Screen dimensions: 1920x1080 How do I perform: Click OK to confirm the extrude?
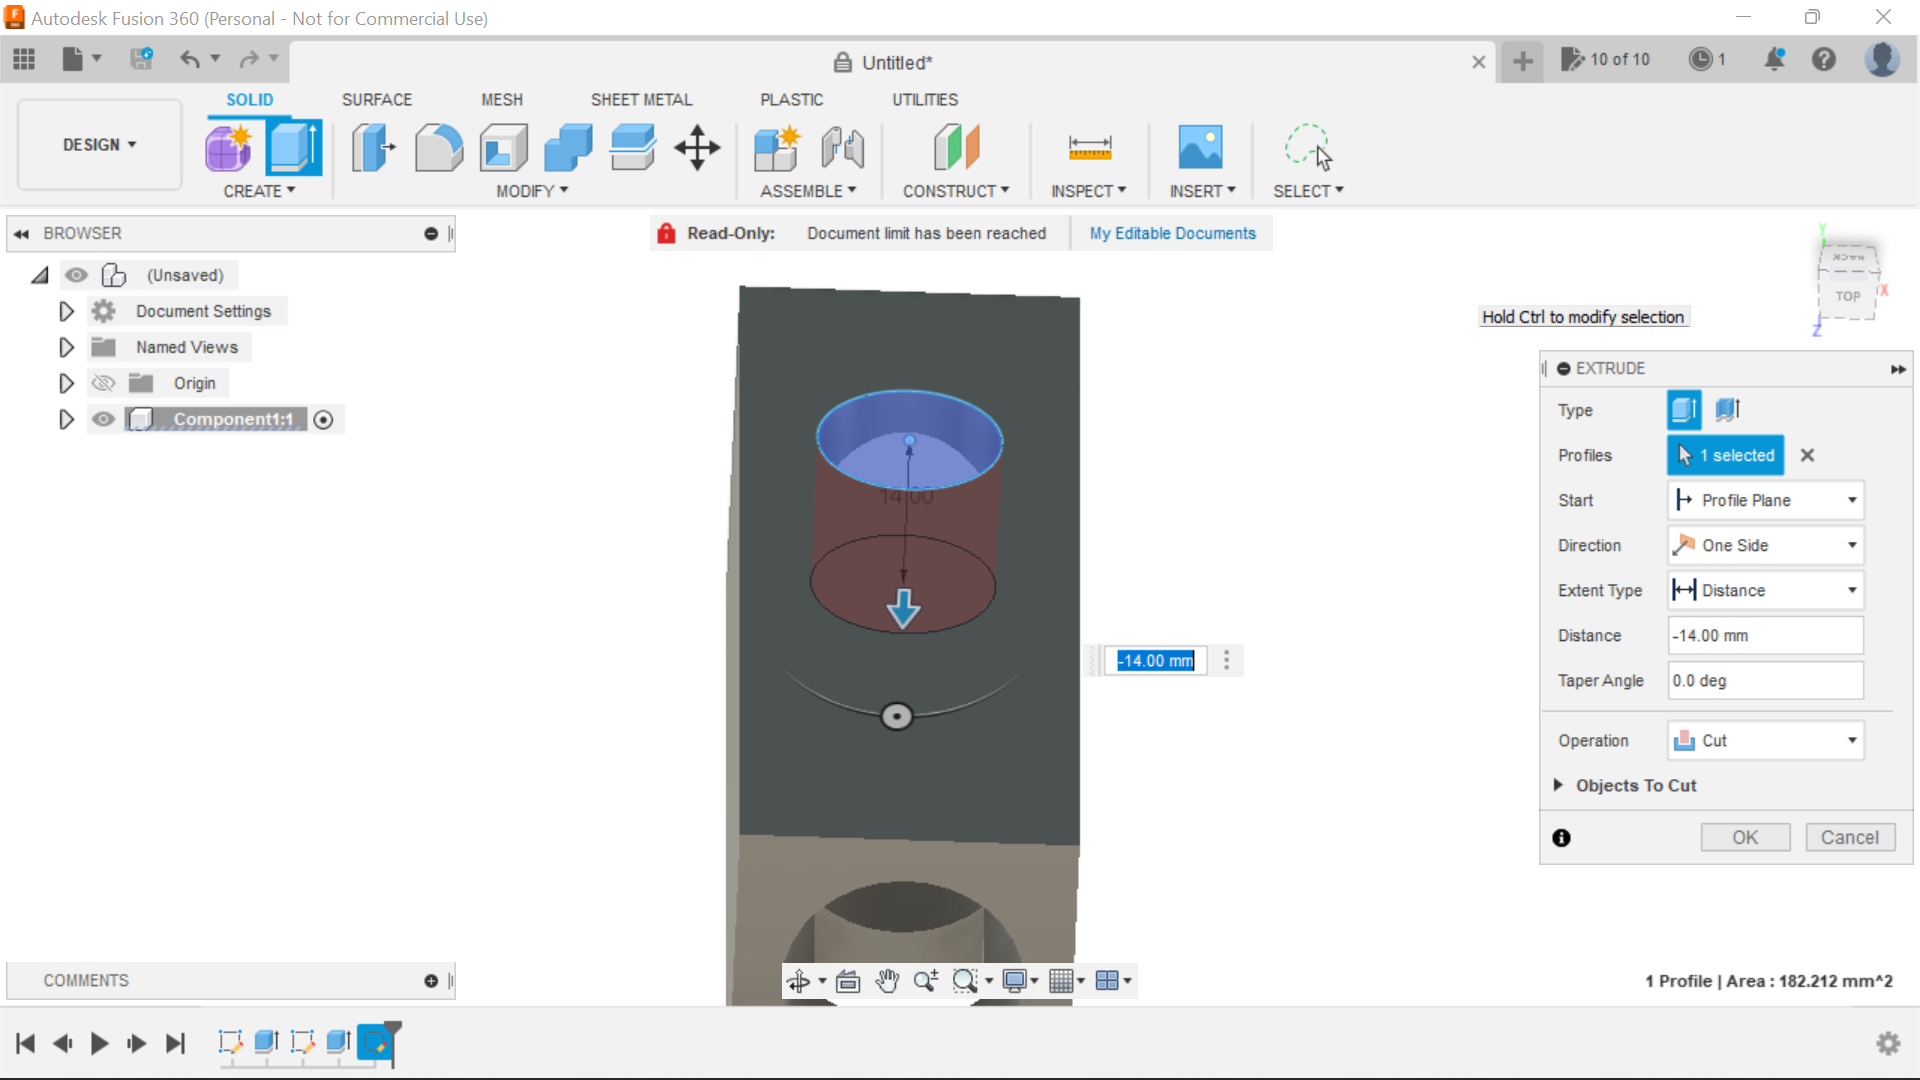1745,837
